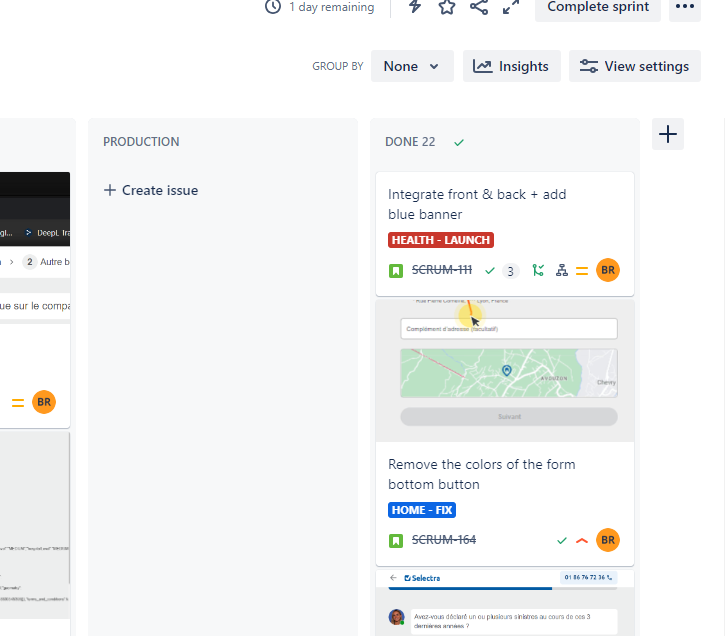The height and width of the screenshot is (636, 725).
Task: Add a new column with plus button
Action: click(668, 134)
